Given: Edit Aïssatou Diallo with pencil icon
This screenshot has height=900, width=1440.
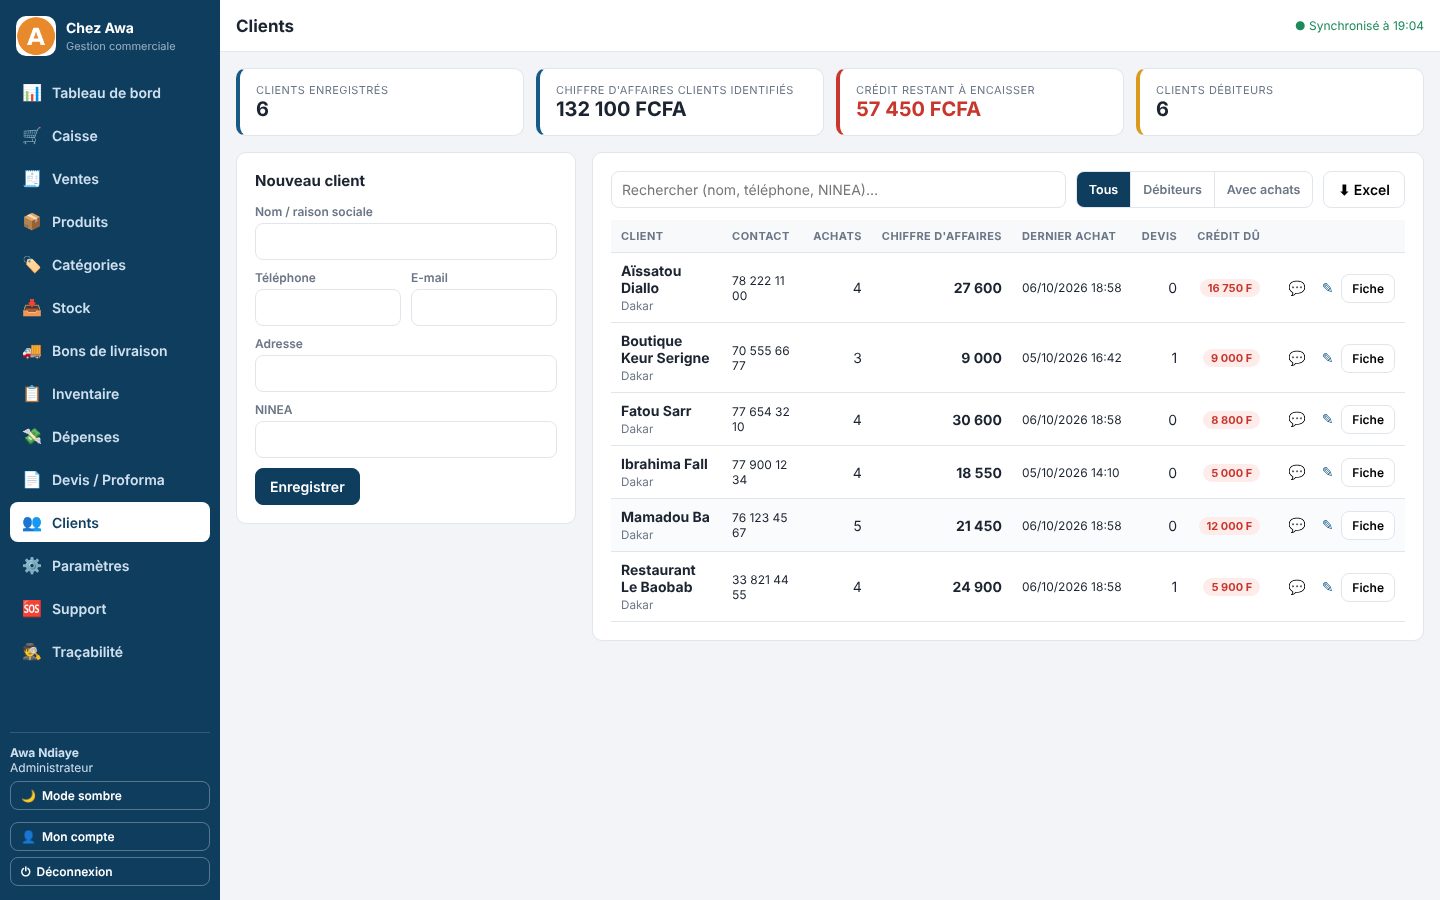Looking at the screenshot, I should tap(1327, 288).
